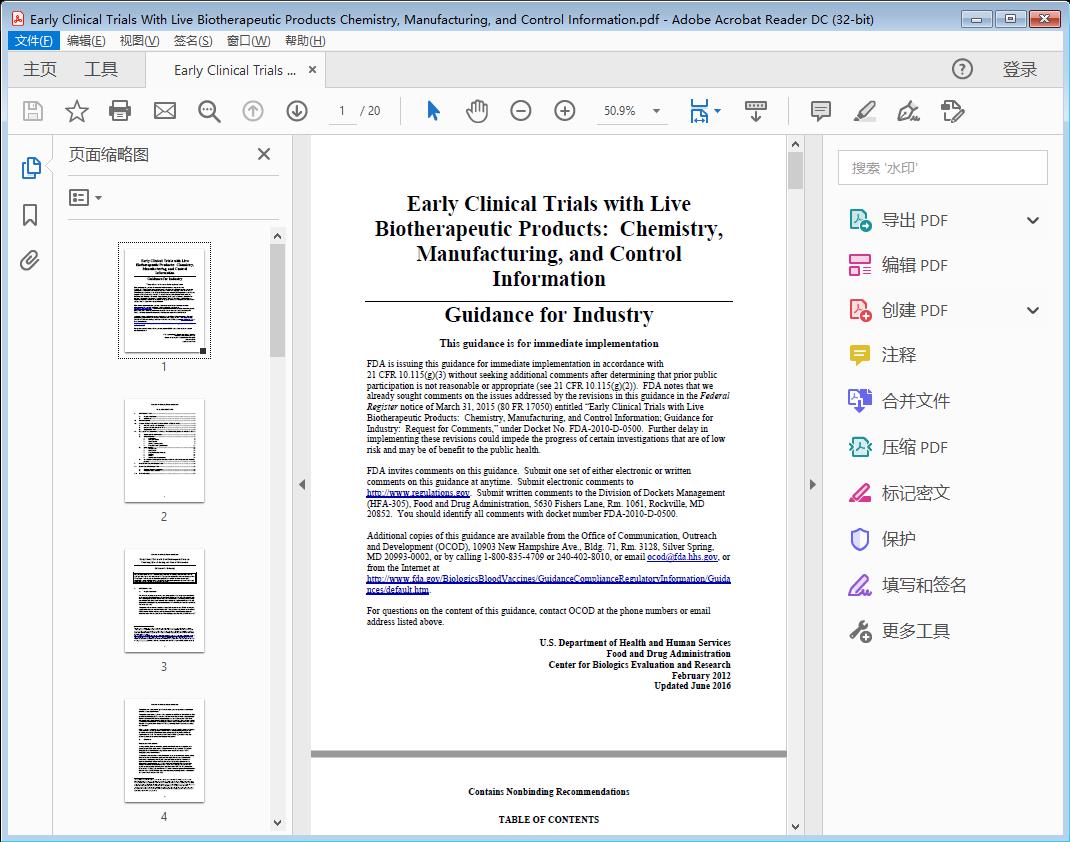Click the stamp tool icon
The height and width of the screenshot is (842, 1070).
click(x=952, y=111)
